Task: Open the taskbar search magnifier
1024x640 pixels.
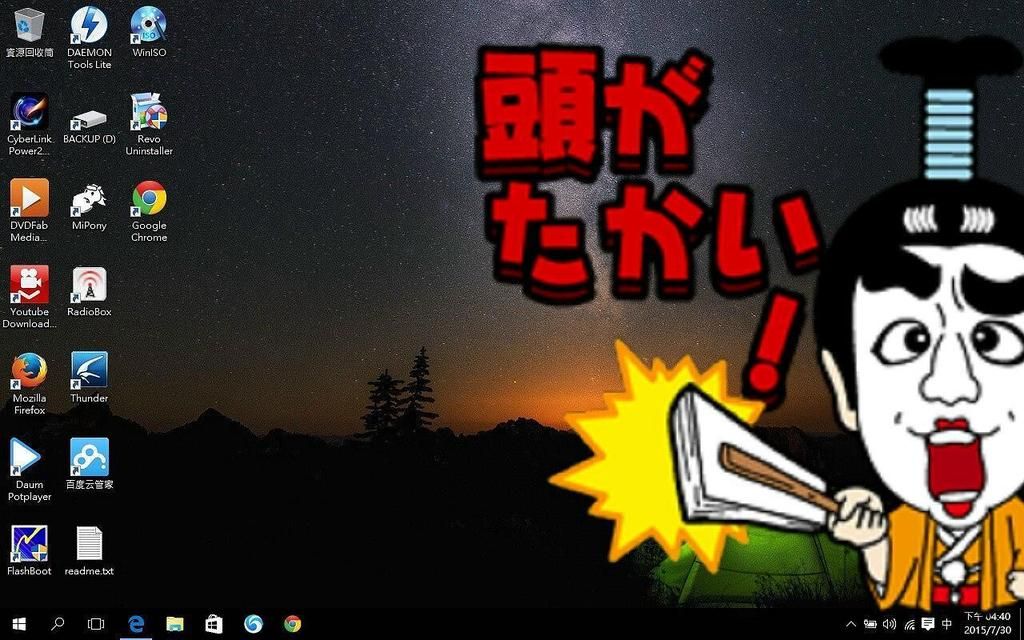Action: point(57,624)
